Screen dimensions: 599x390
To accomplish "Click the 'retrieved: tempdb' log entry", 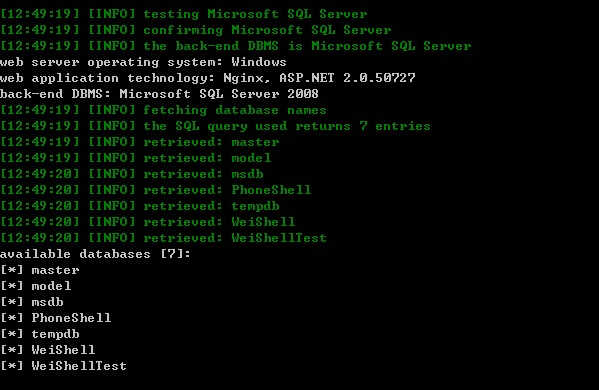I will click(140, 206).
